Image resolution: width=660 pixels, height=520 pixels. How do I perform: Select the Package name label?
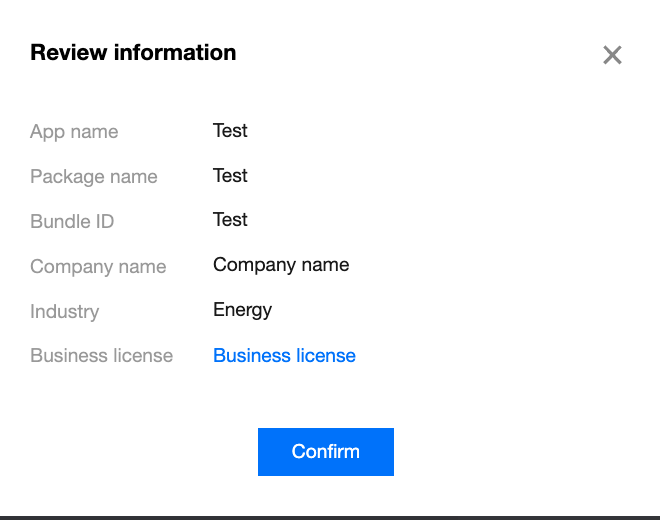pyautogui.click(x=94, y=177)
